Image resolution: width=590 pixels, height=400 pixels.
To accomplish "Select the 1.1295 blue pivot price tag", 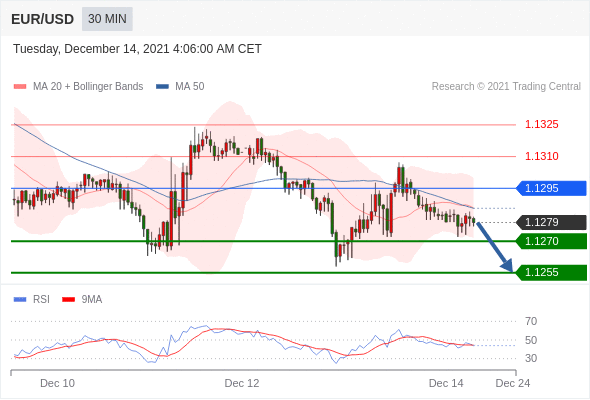I will [x=551, y=188].
